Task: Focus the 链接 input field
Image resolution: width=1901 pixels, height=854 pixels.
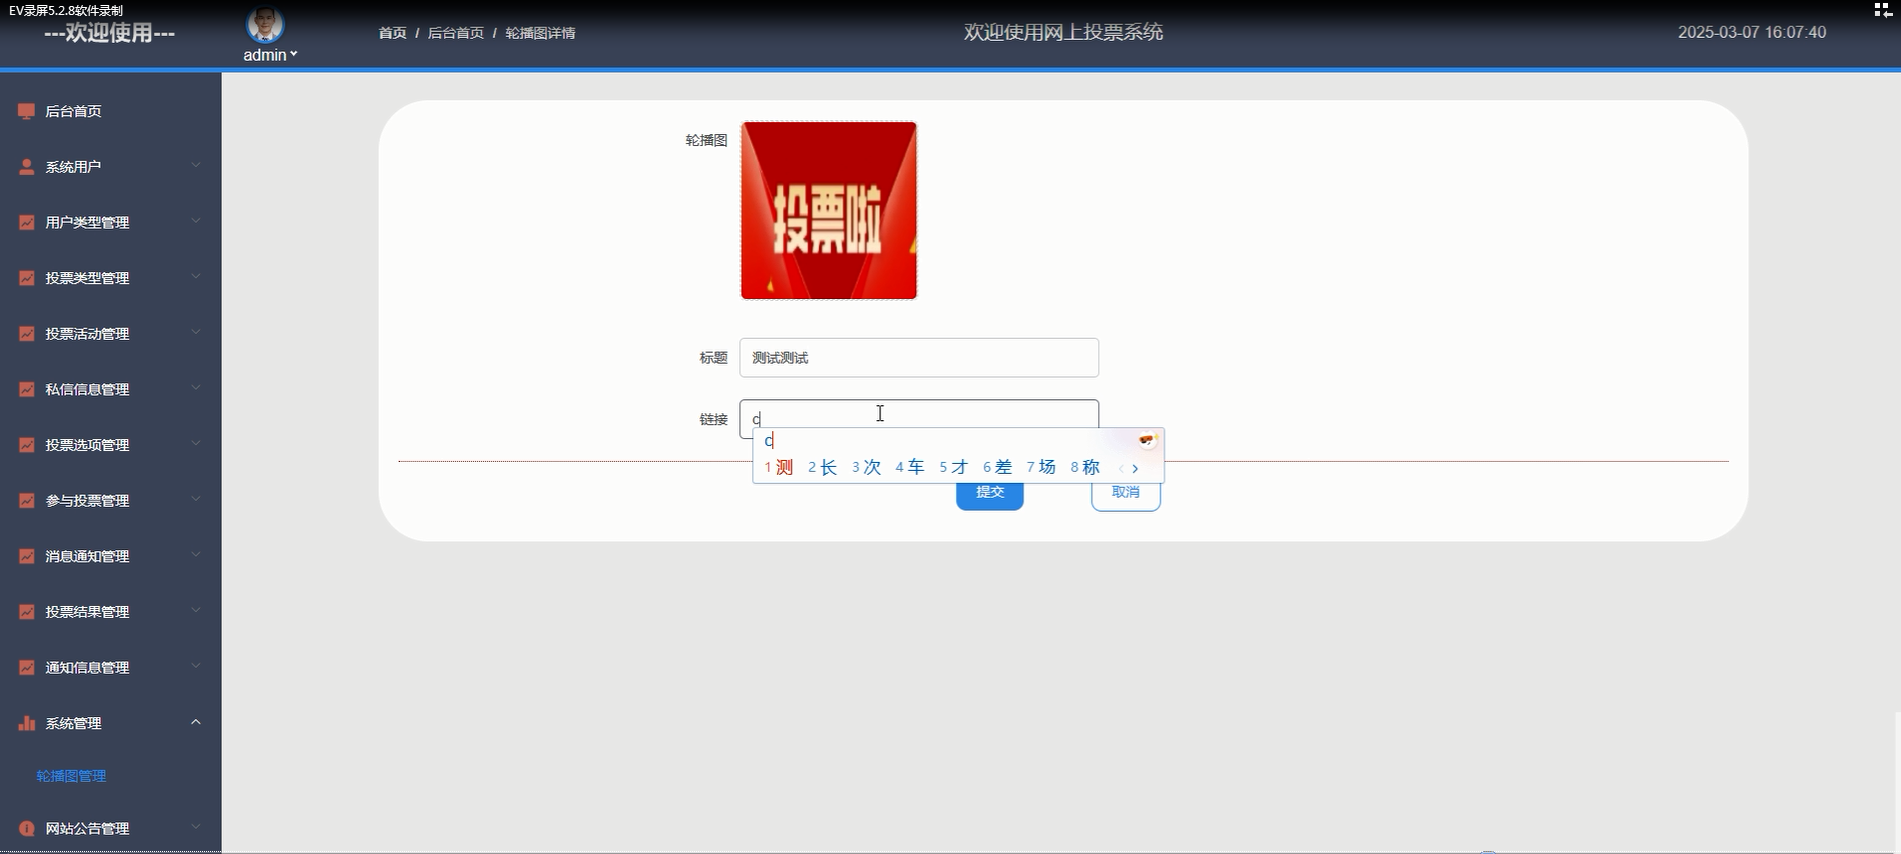Action: click(x=919, y=419)
